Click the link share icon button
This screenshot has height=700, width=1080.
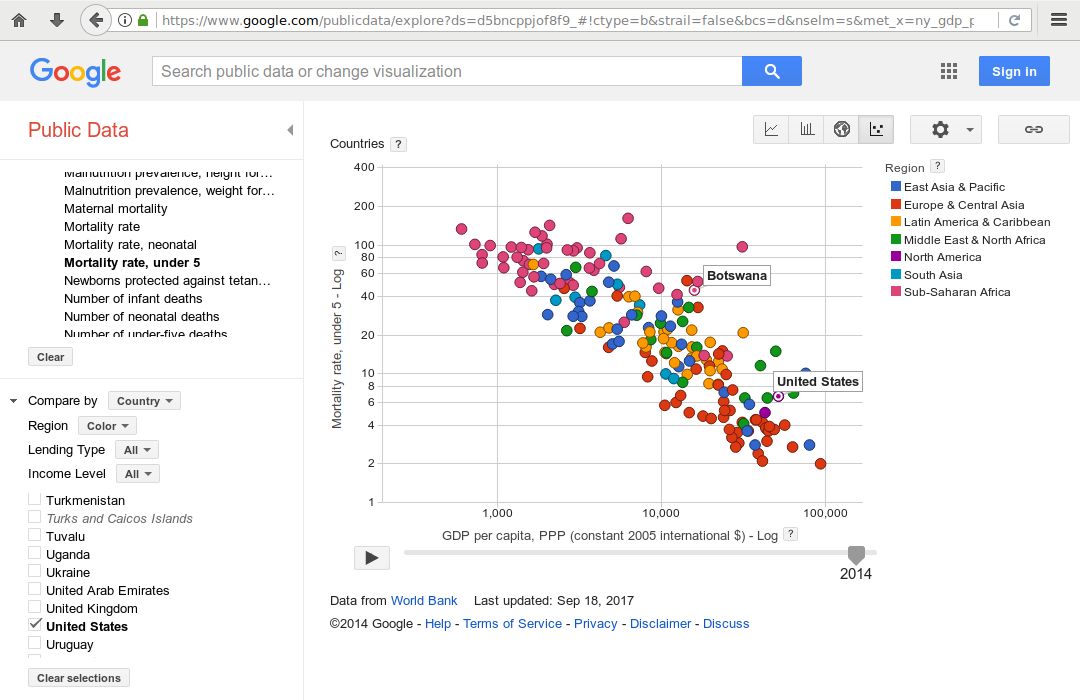[x=1034, y=129]
